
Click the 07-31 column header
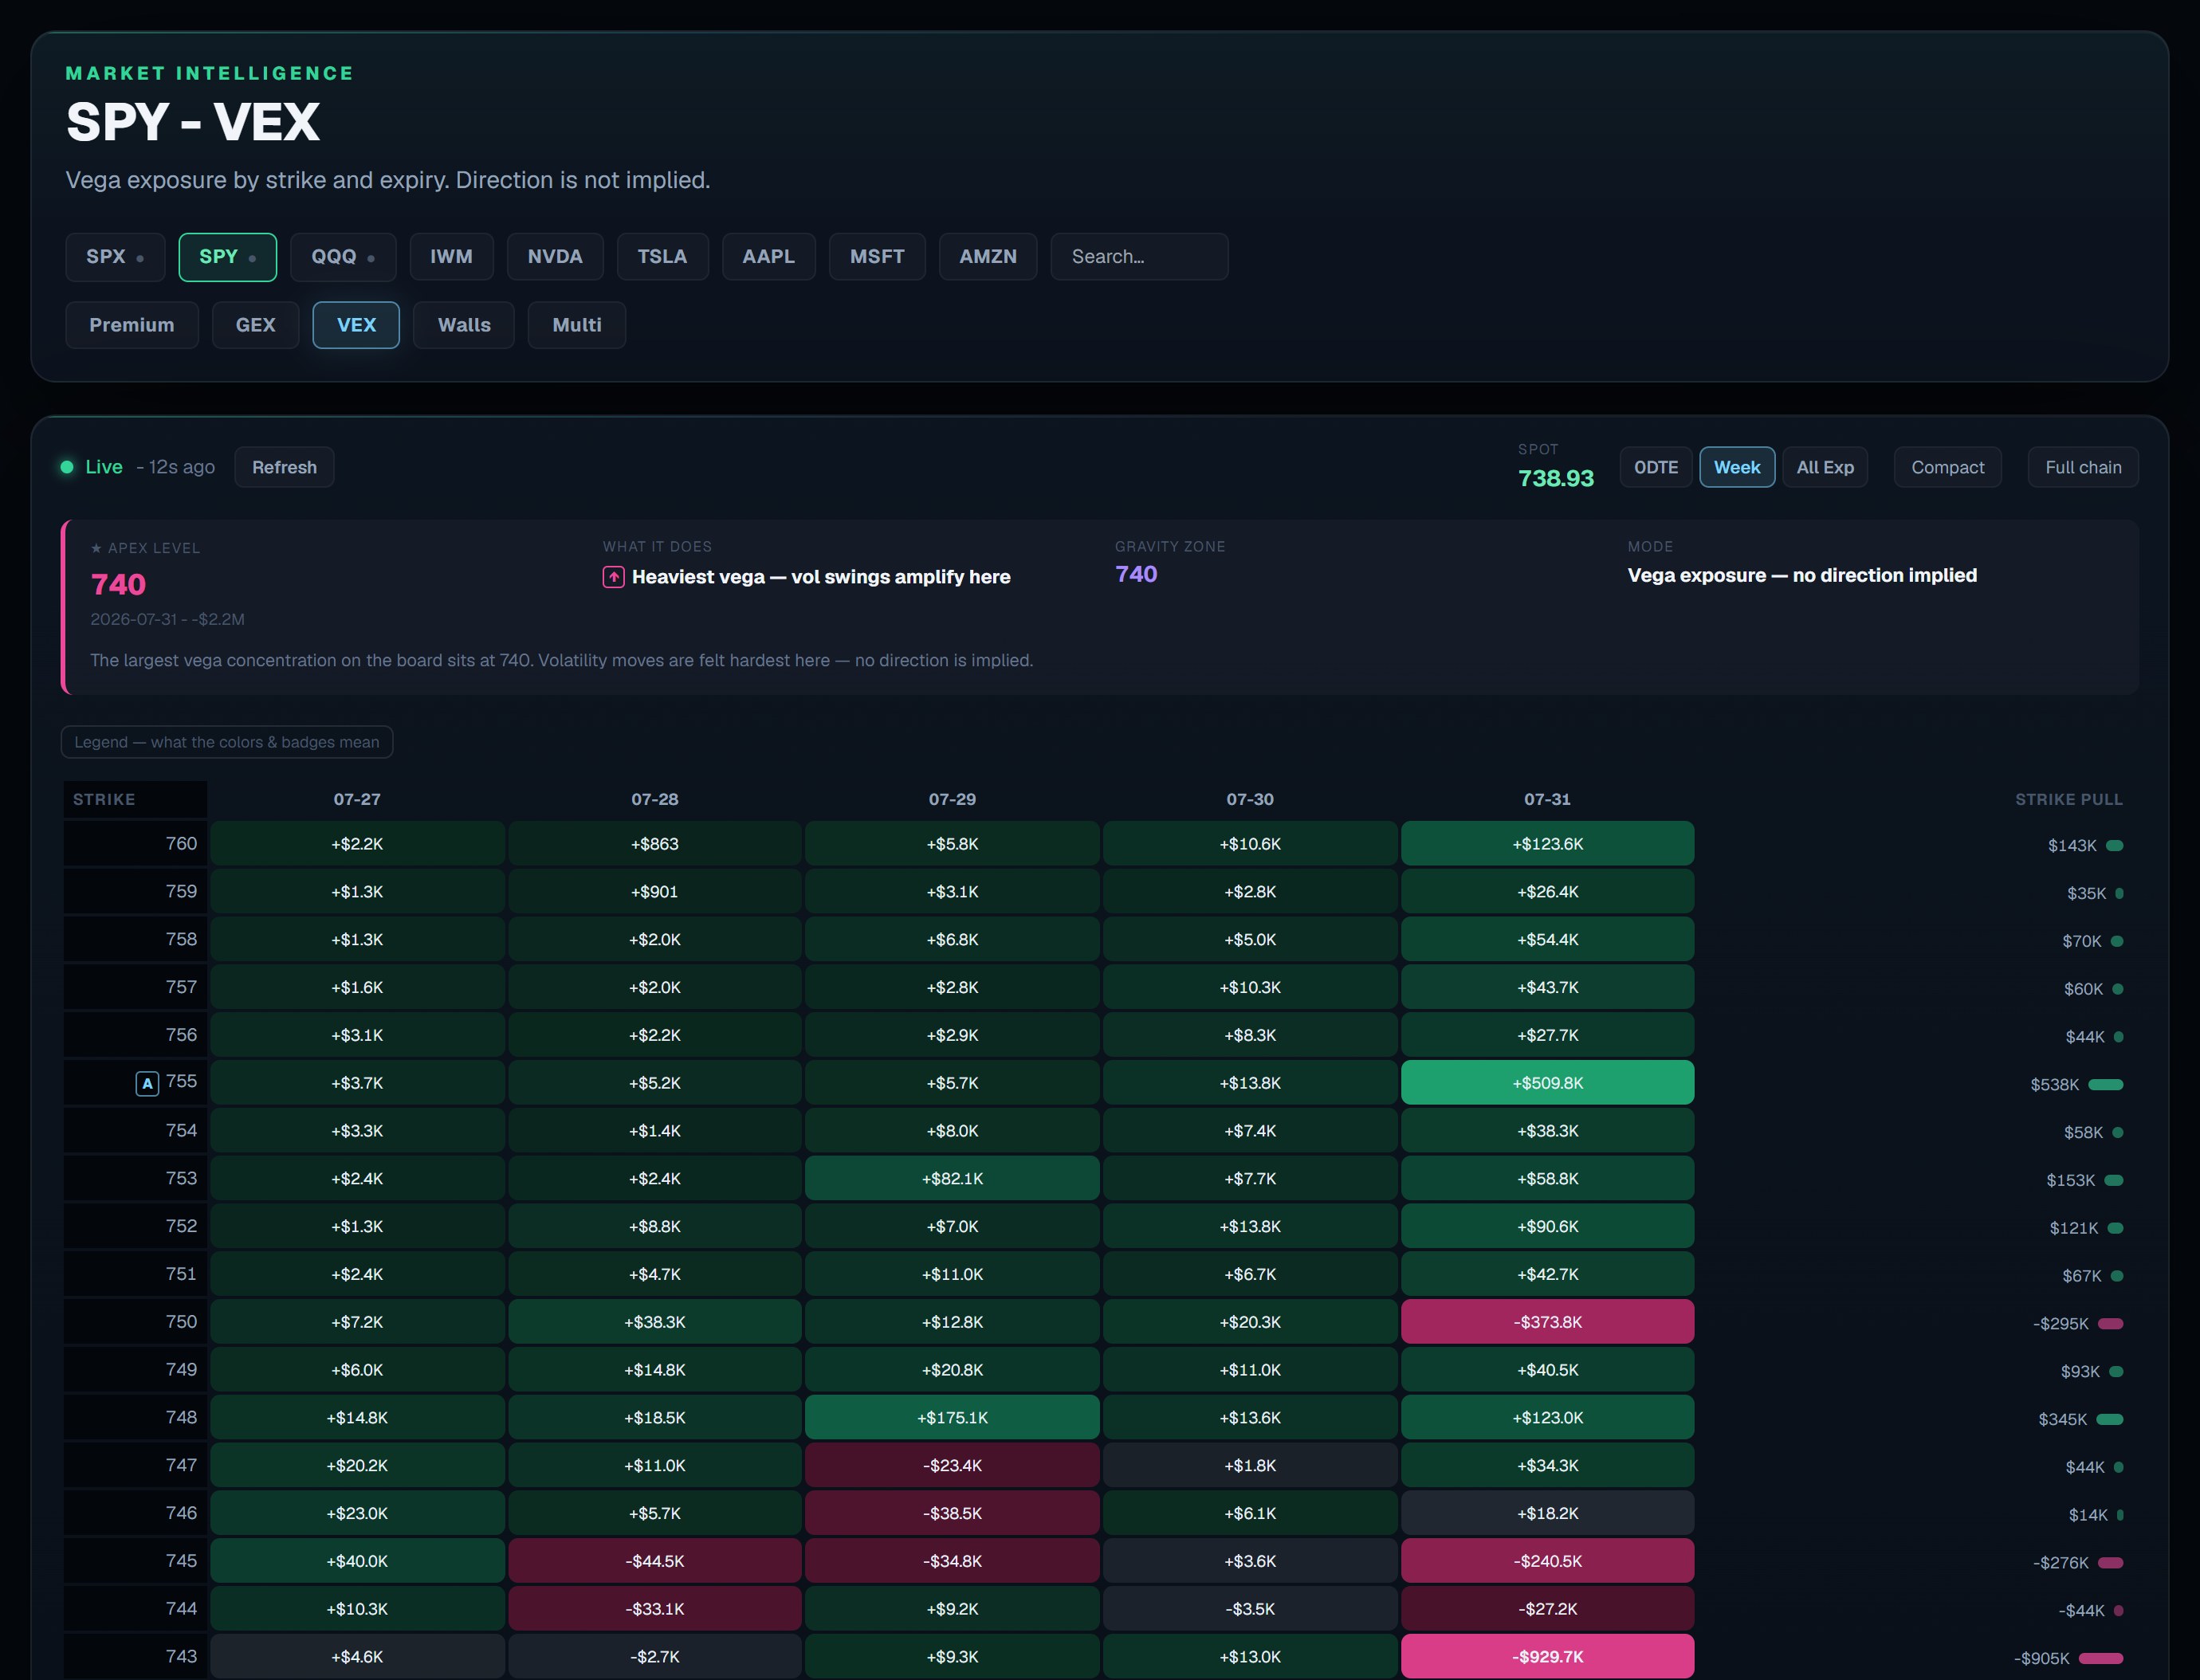(x=1547, y=799)
